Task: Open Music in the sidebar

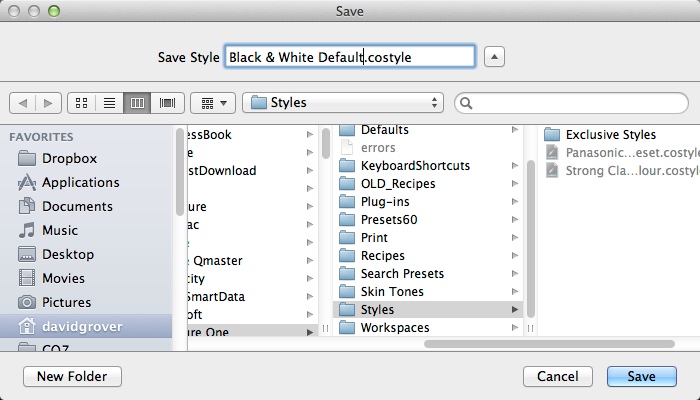Action: tap(86, 230)
